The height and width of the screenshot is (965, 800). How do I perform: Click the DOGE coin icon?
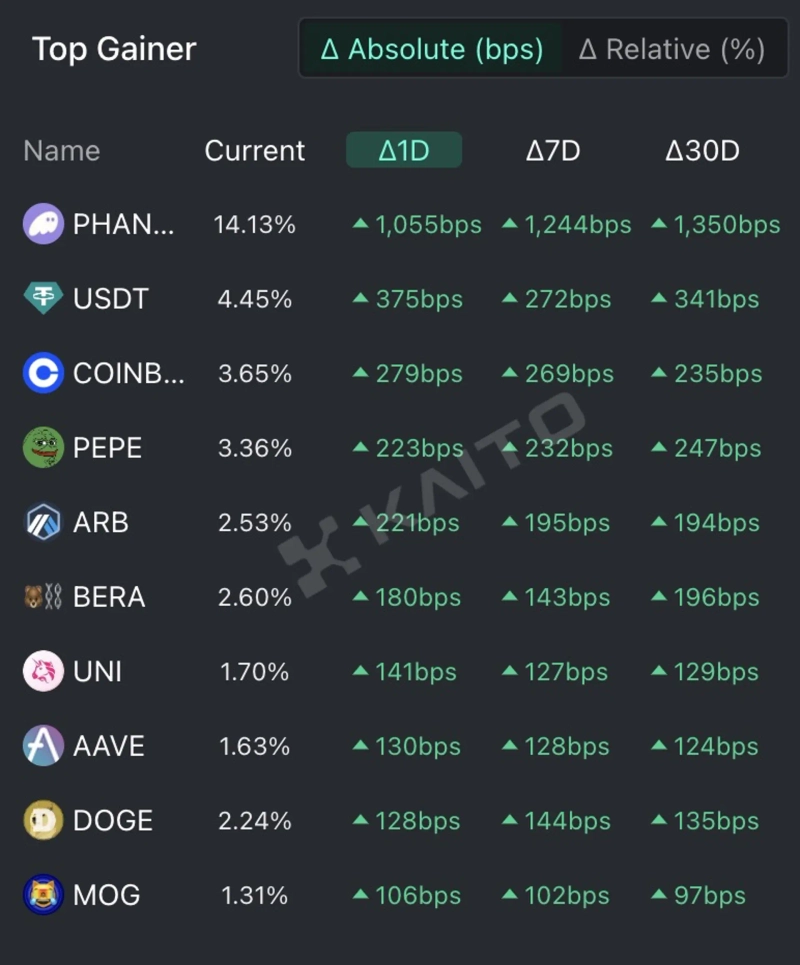[x=43, y=821]
